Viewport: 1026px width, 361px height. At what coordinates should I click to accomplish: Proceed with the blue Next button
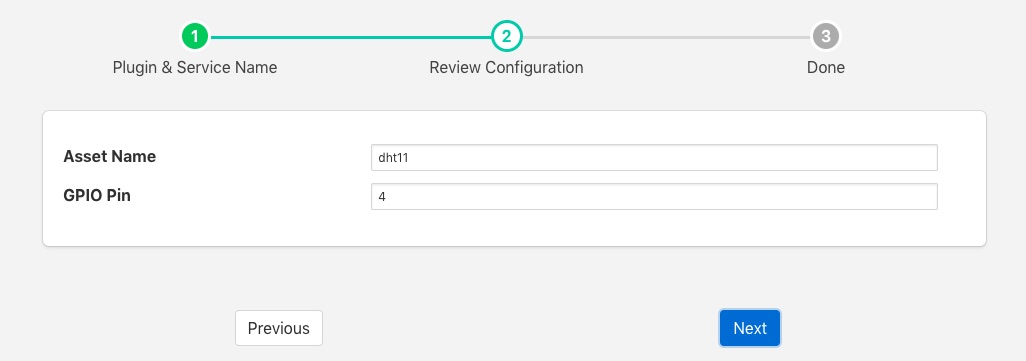pos(750,328)
